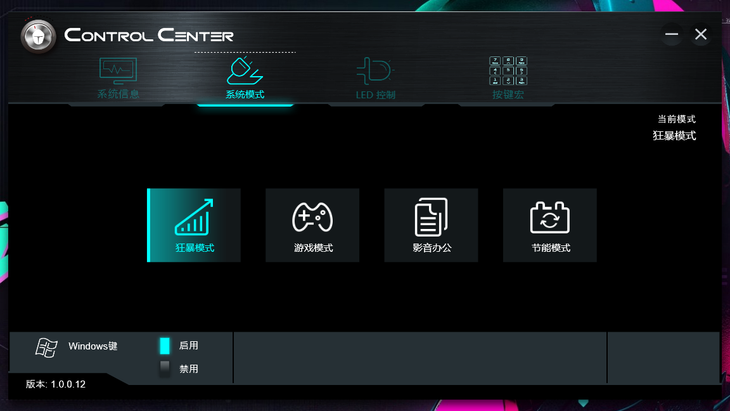Choose the 影音办公 document icon
This screenshot has width=730, height=411.
[431, 217]
